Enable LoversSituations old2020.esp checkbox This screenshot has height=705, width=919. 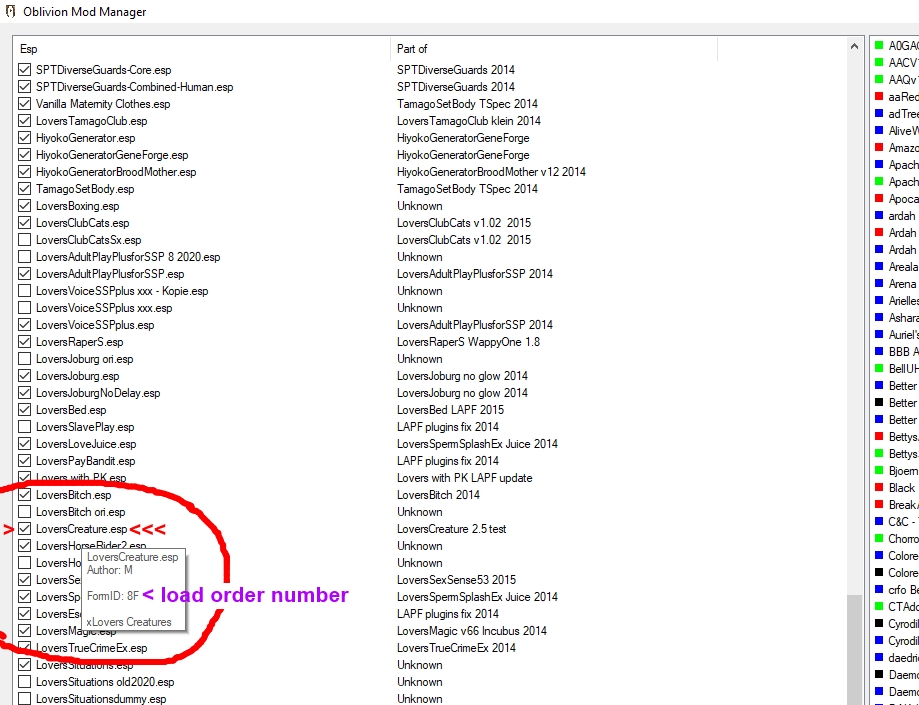pyautogui.click(x=25, y=682)
